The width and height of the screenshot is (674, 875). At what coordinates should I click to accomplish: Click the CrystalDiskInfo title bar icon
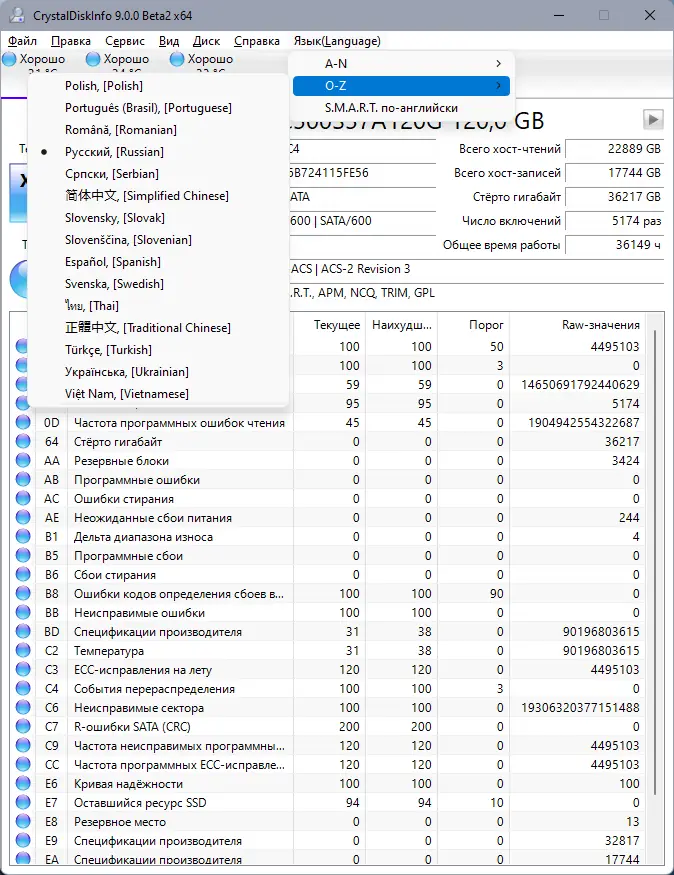[17, 15]
